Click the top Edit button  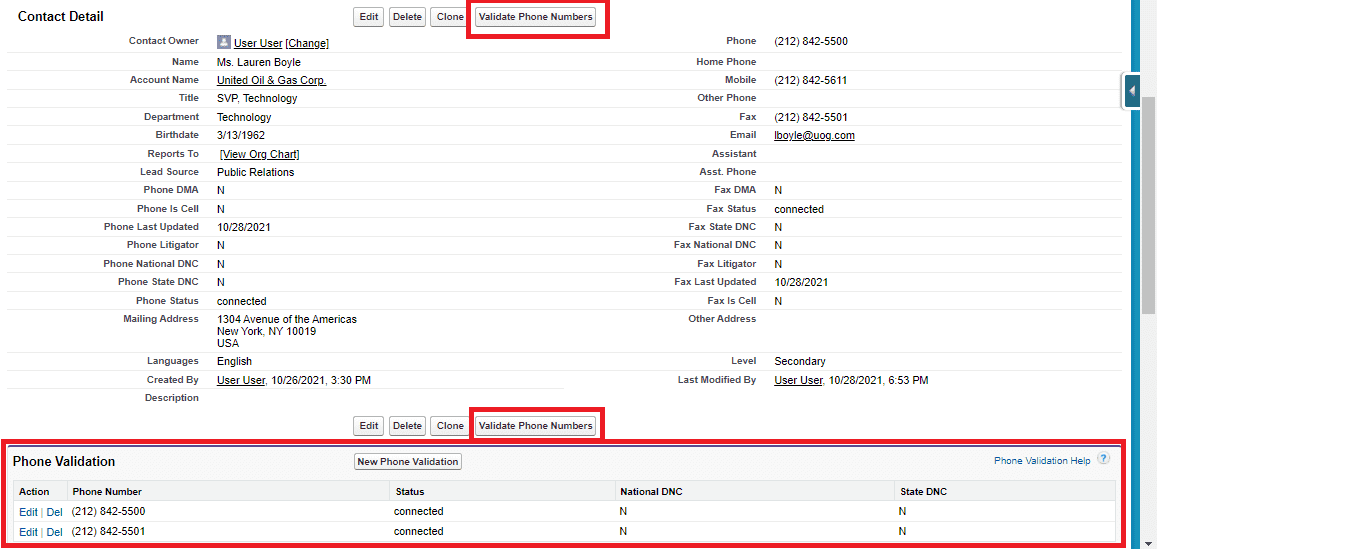[369, 17]
